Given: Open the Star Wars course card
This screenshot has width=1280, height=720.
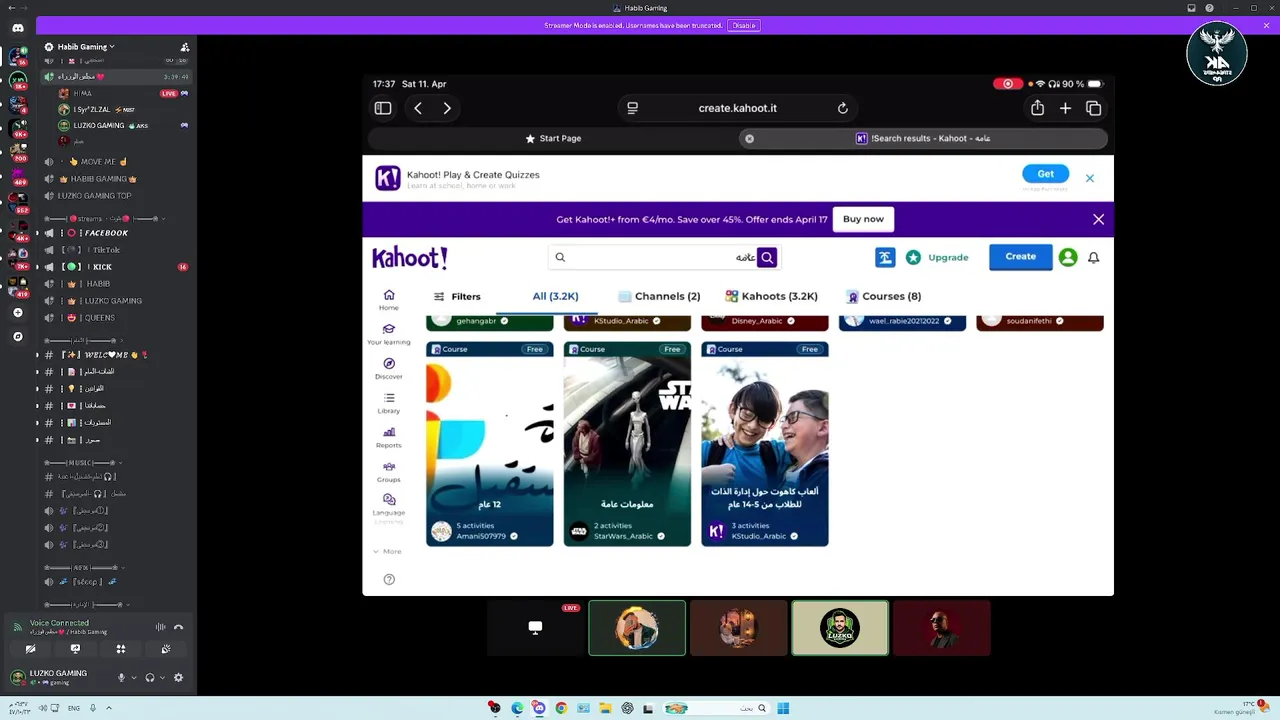Looking at the screenshot, I should click(627, 444).
